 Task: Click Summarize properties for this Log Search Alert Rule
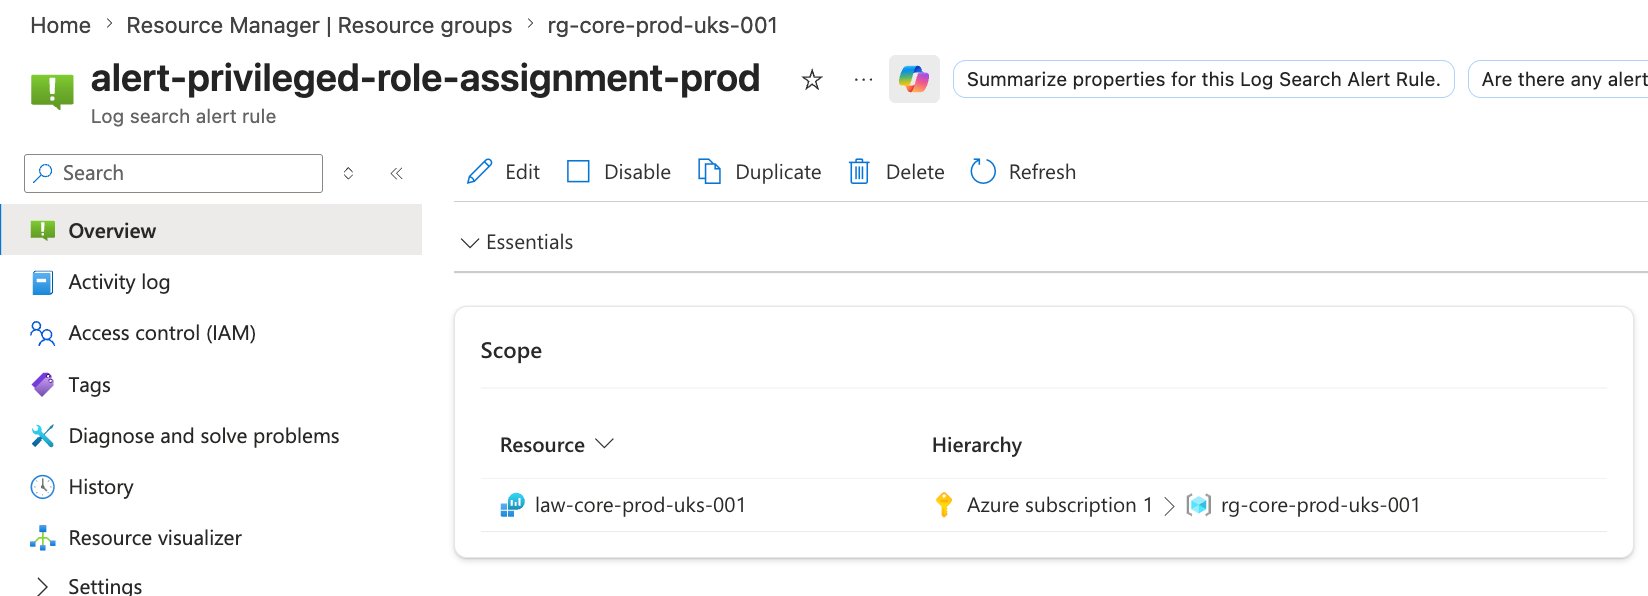(x=1203, y=79)
